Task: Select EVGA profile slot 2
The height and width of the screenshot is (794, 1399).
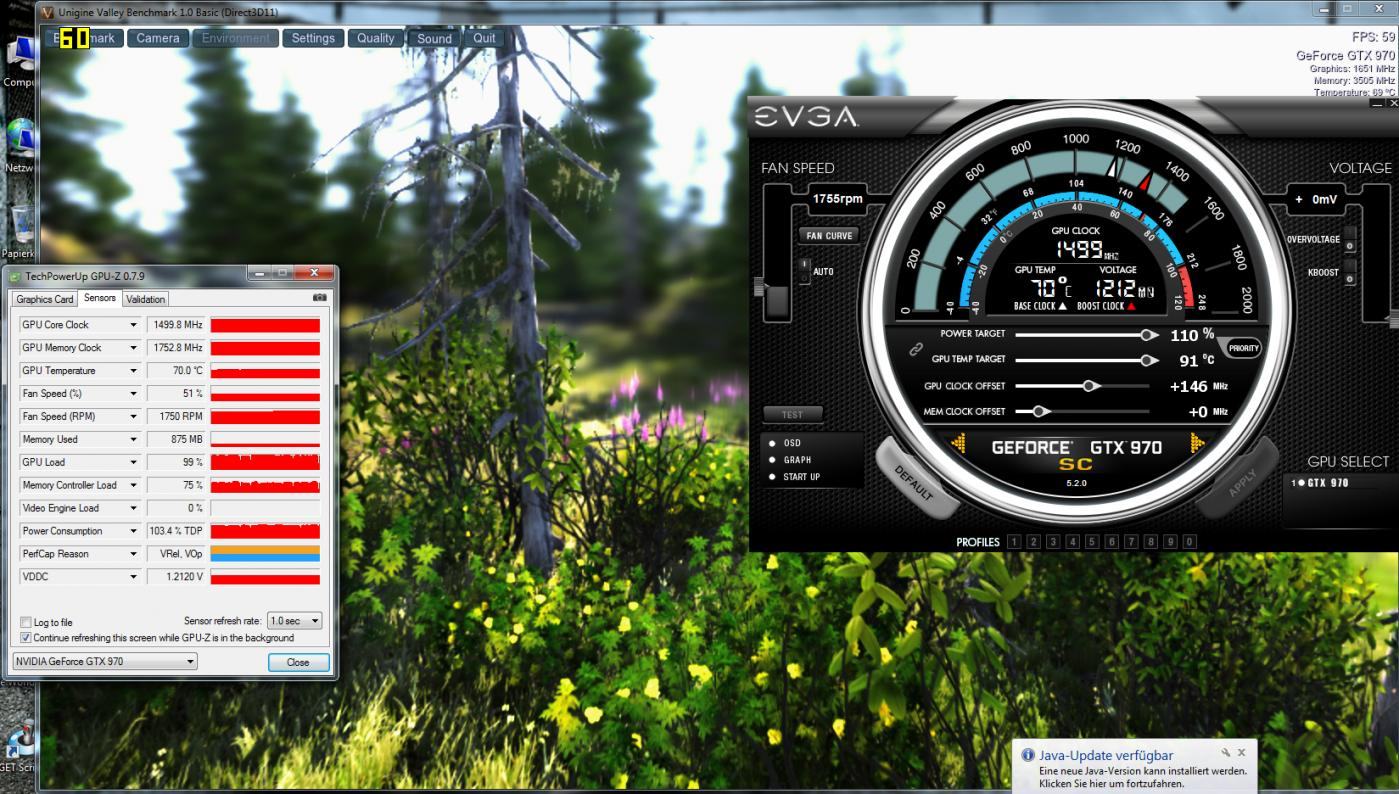Action: tap(1033, 542)
